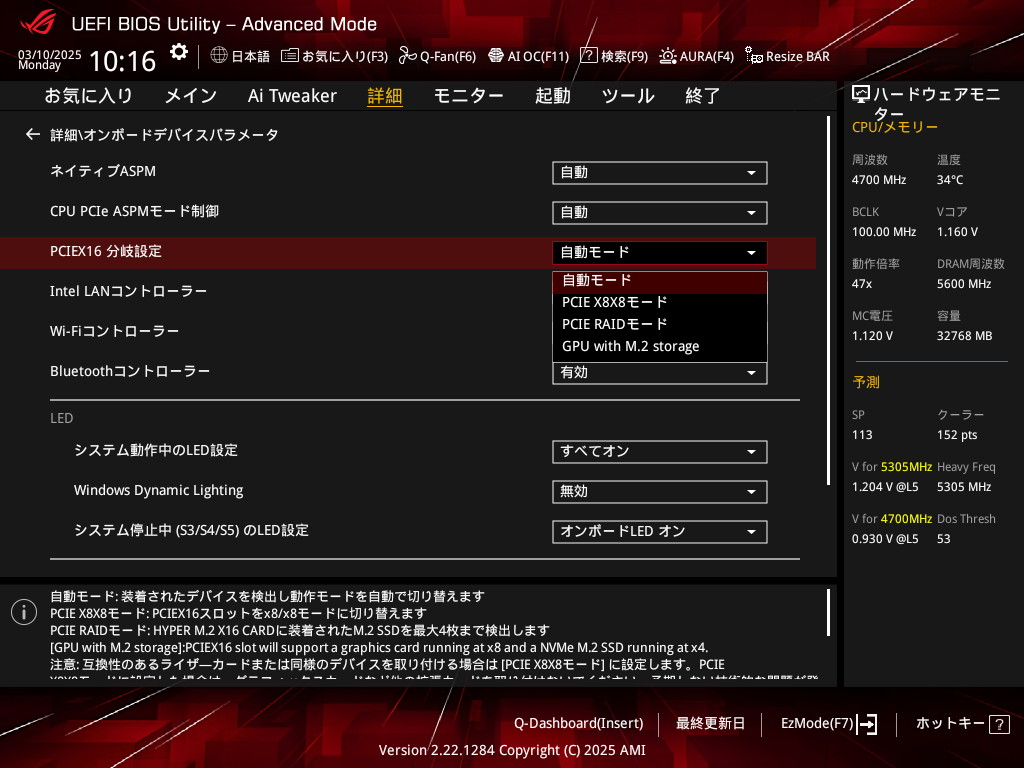Open the モニター tab

468,96
